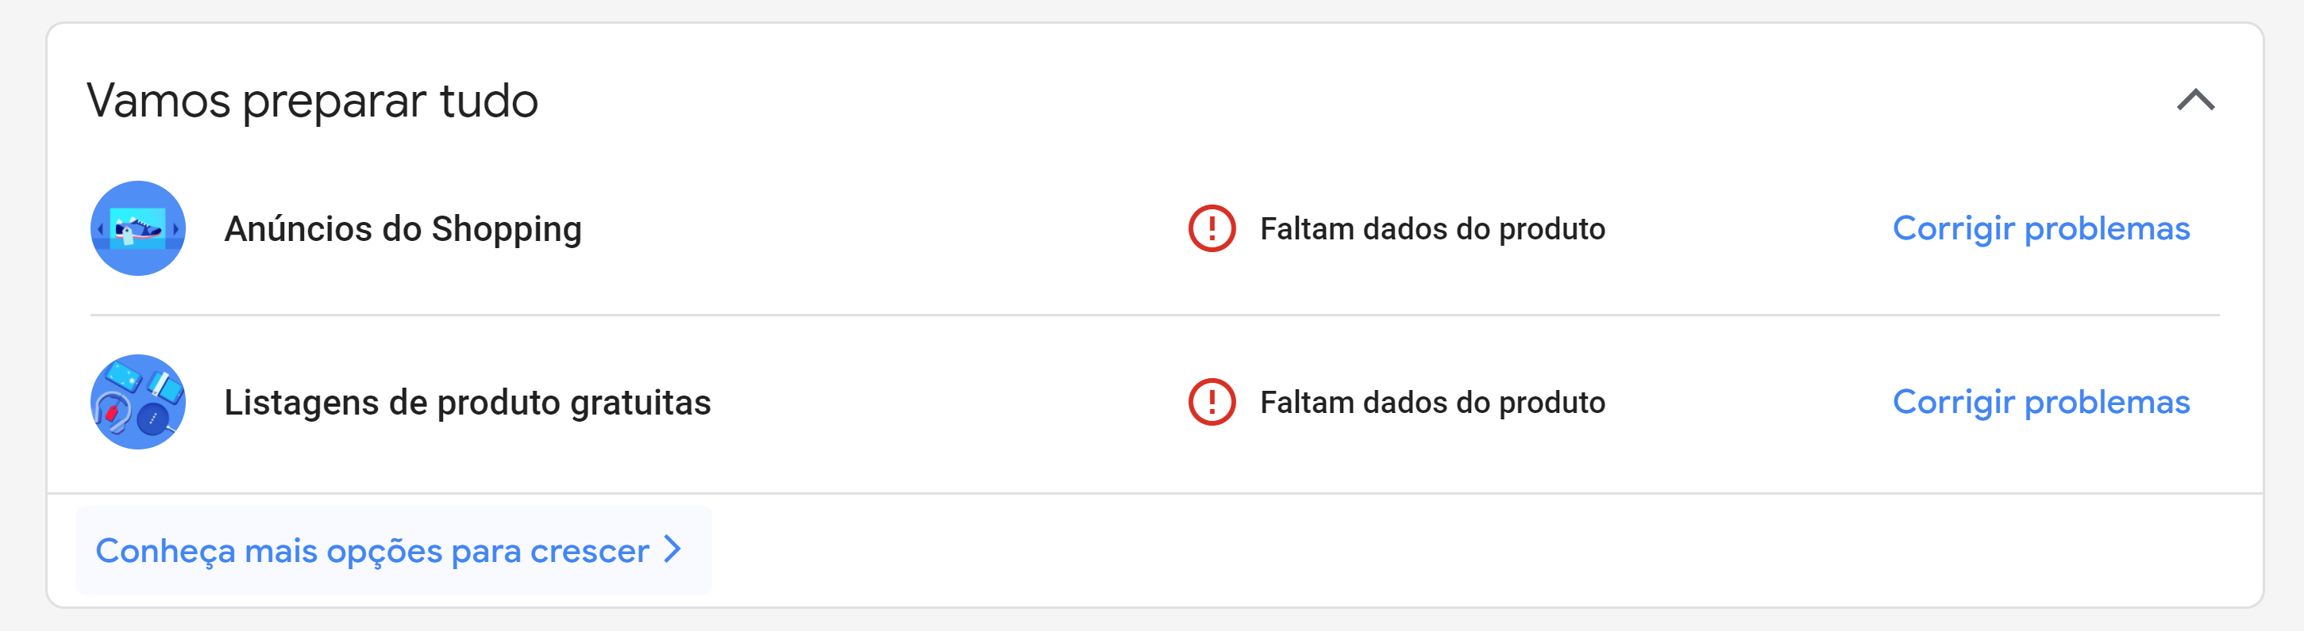
Task: Open "Conheça mais opções para crescer" link
Action: pyautogui.click(x=372, y=551)
